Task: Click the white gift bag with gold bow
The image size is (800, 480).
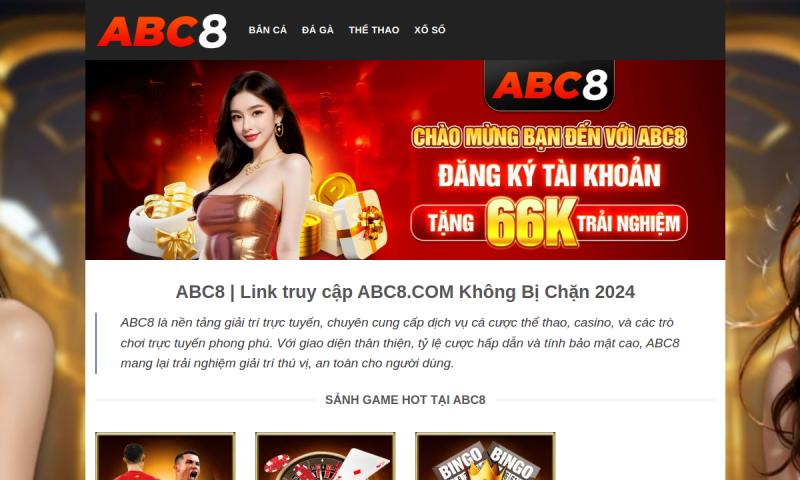Action: click(x=162, y=222)
